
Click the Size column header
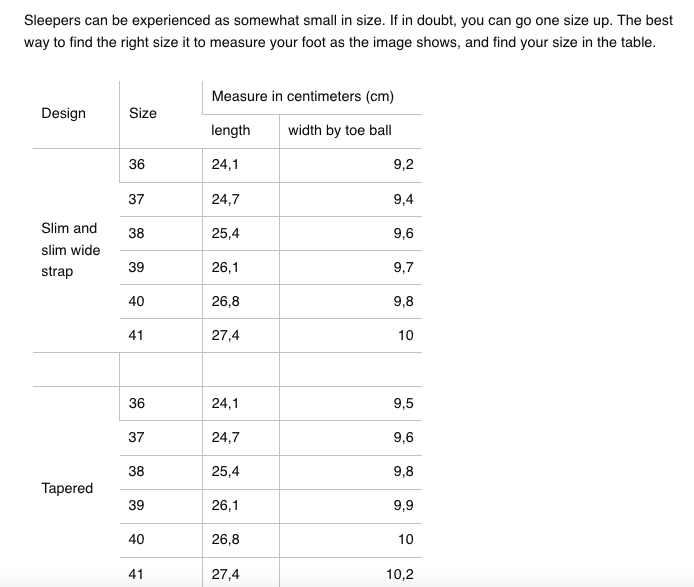pos(143,113)
